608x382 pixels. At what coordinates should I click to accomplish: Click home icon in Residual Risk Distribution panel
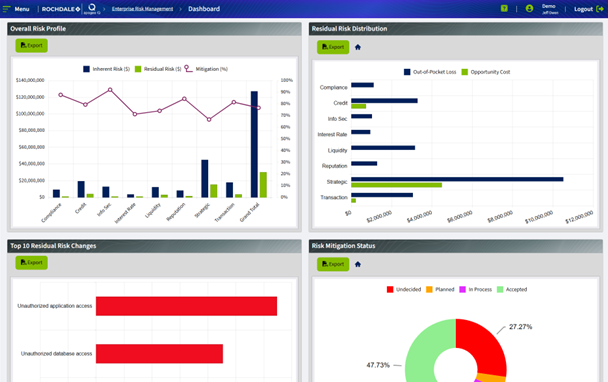[358, 47]
